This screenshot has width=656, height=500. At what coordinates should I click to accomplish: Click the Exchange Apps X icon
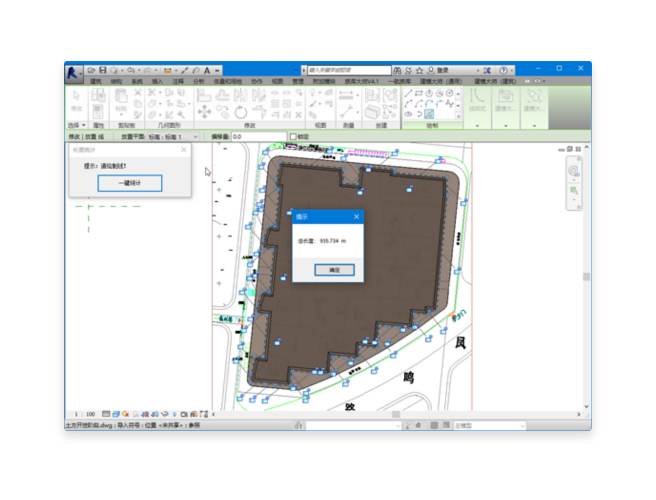(x=487, y=70)
